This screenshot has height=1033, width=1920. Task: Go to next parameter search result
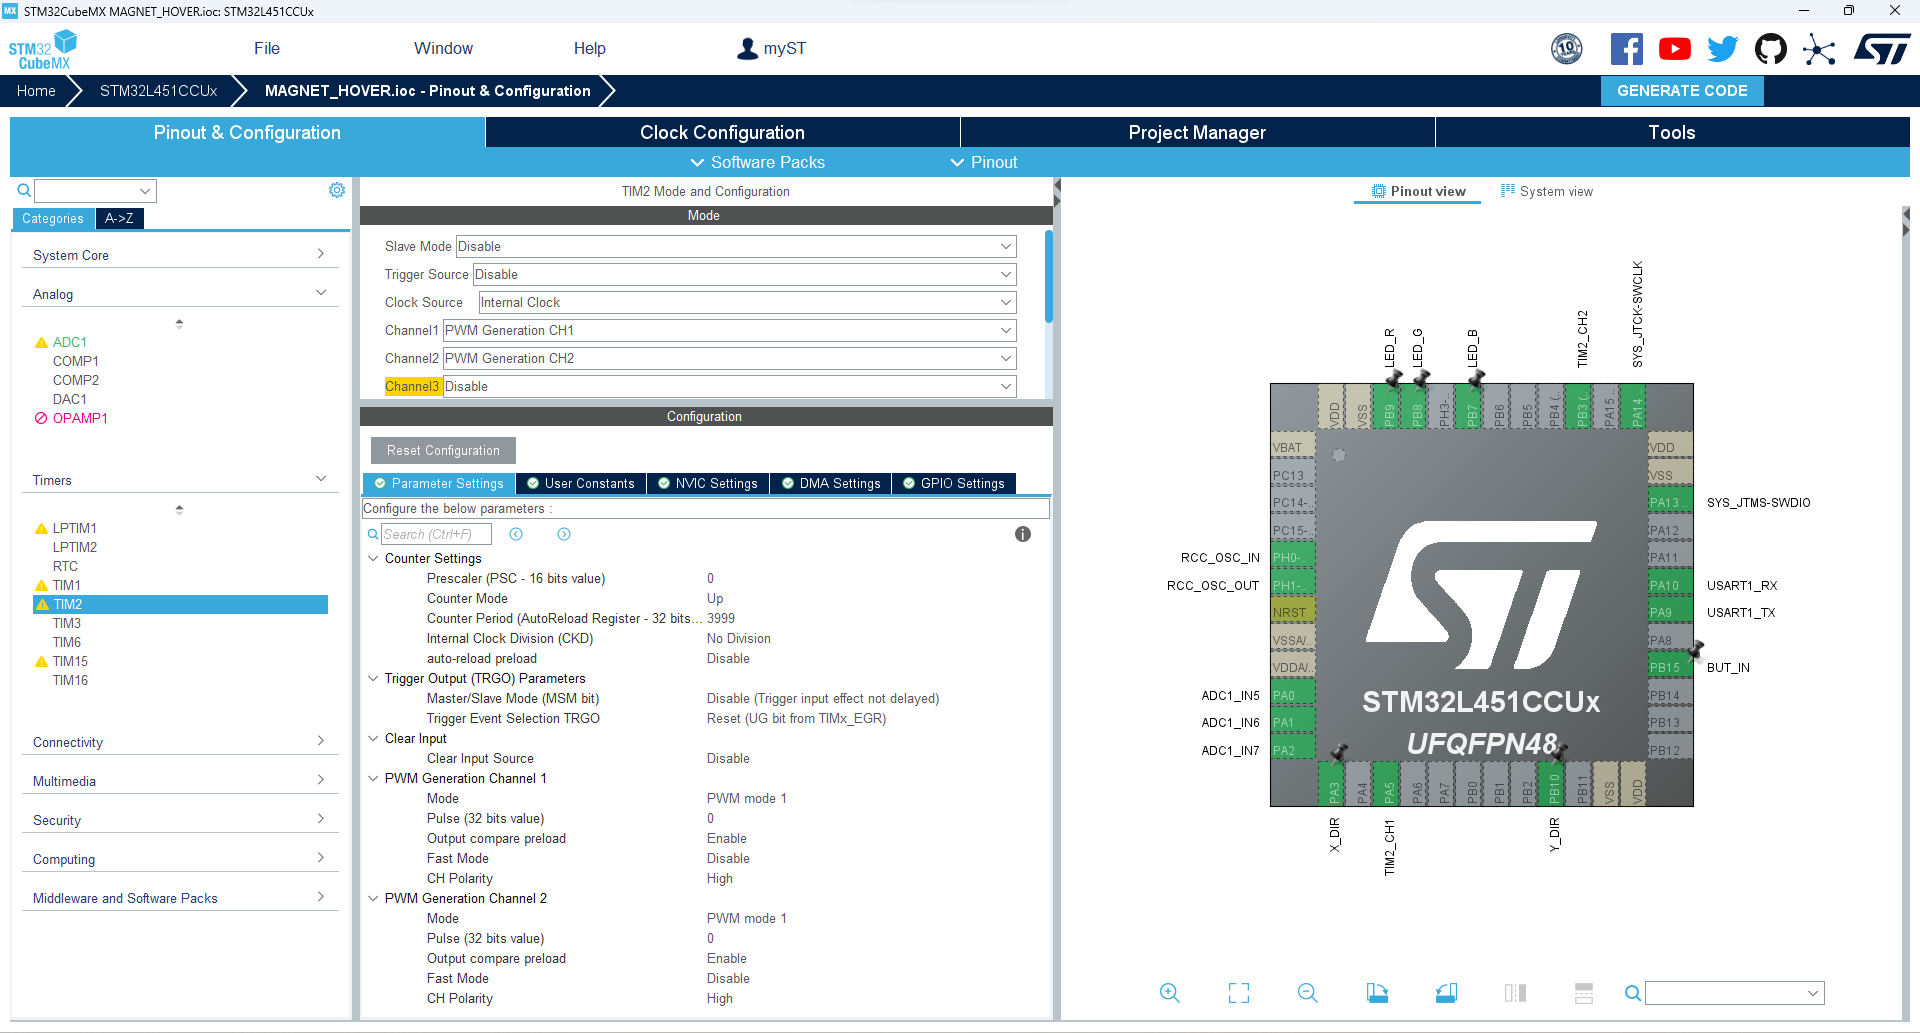coord(564,534)
